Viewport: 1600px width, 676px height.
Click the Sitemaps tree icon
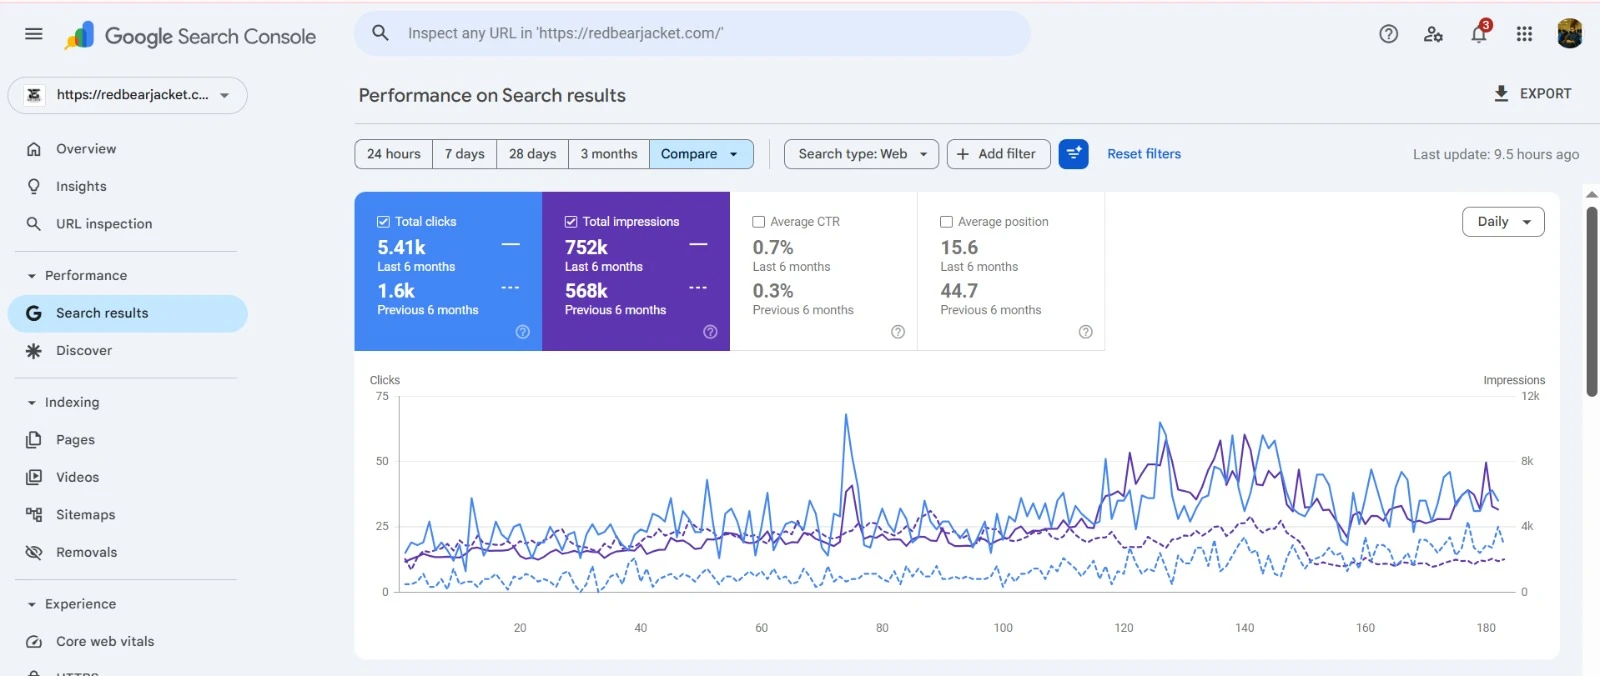click(34, 515)
